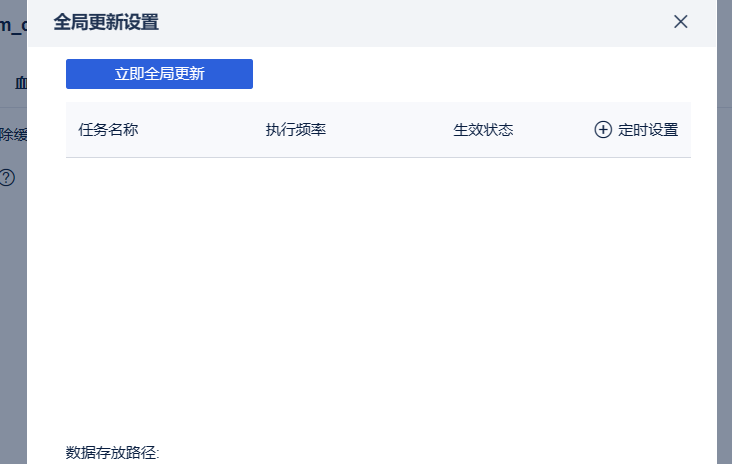Click the 生效状态 column header
This screenshot has width=732, height=464.
(x=483, y=130)
